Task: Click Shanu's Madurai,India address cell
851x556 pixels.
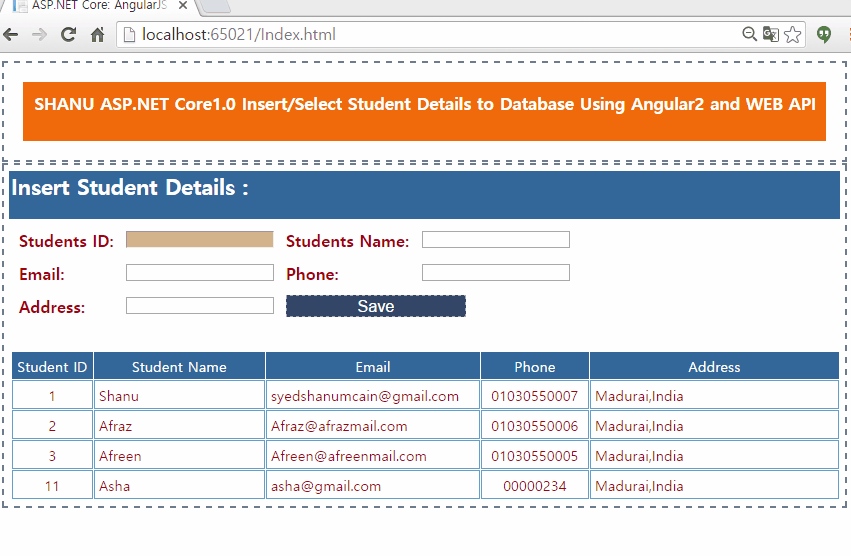Action: [x=714, y=396]
